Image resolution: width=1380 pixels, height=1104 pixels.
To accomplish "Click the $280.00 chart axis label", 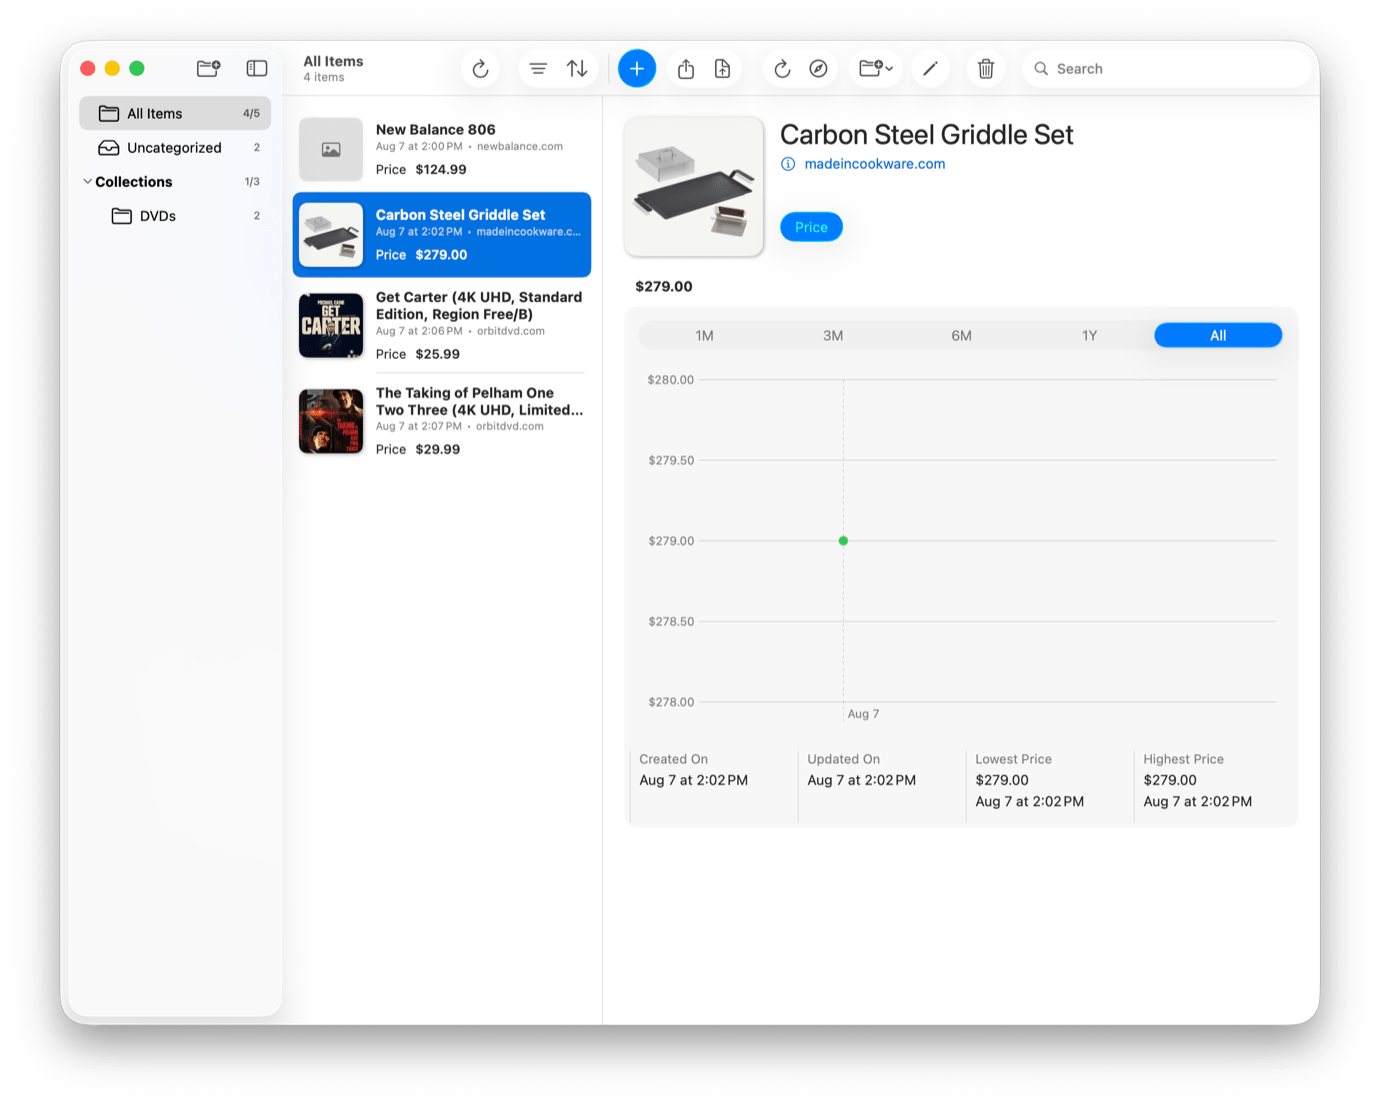I will (x=670, y=380).
